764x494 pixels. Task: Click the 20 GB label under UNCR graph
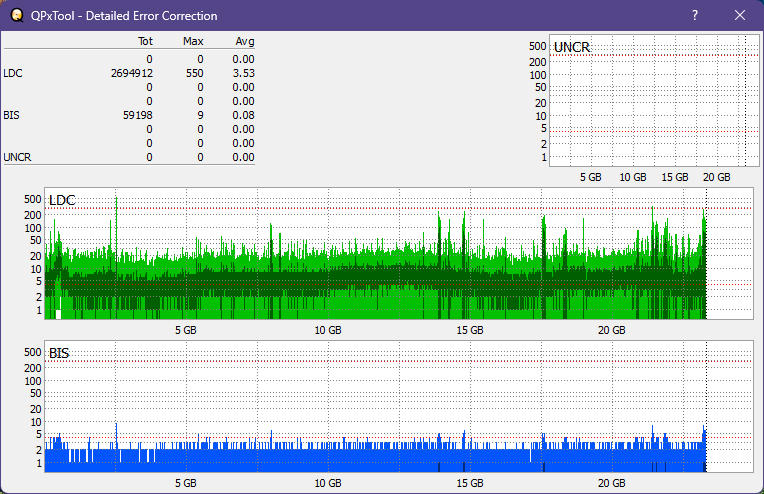tap(717, 177)
